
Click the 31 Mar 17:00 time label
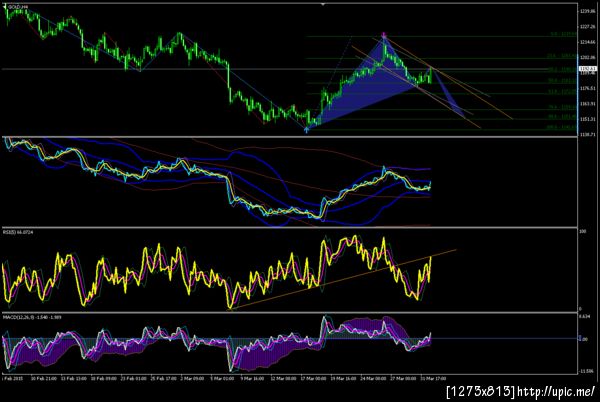click(x=433, y=379)
